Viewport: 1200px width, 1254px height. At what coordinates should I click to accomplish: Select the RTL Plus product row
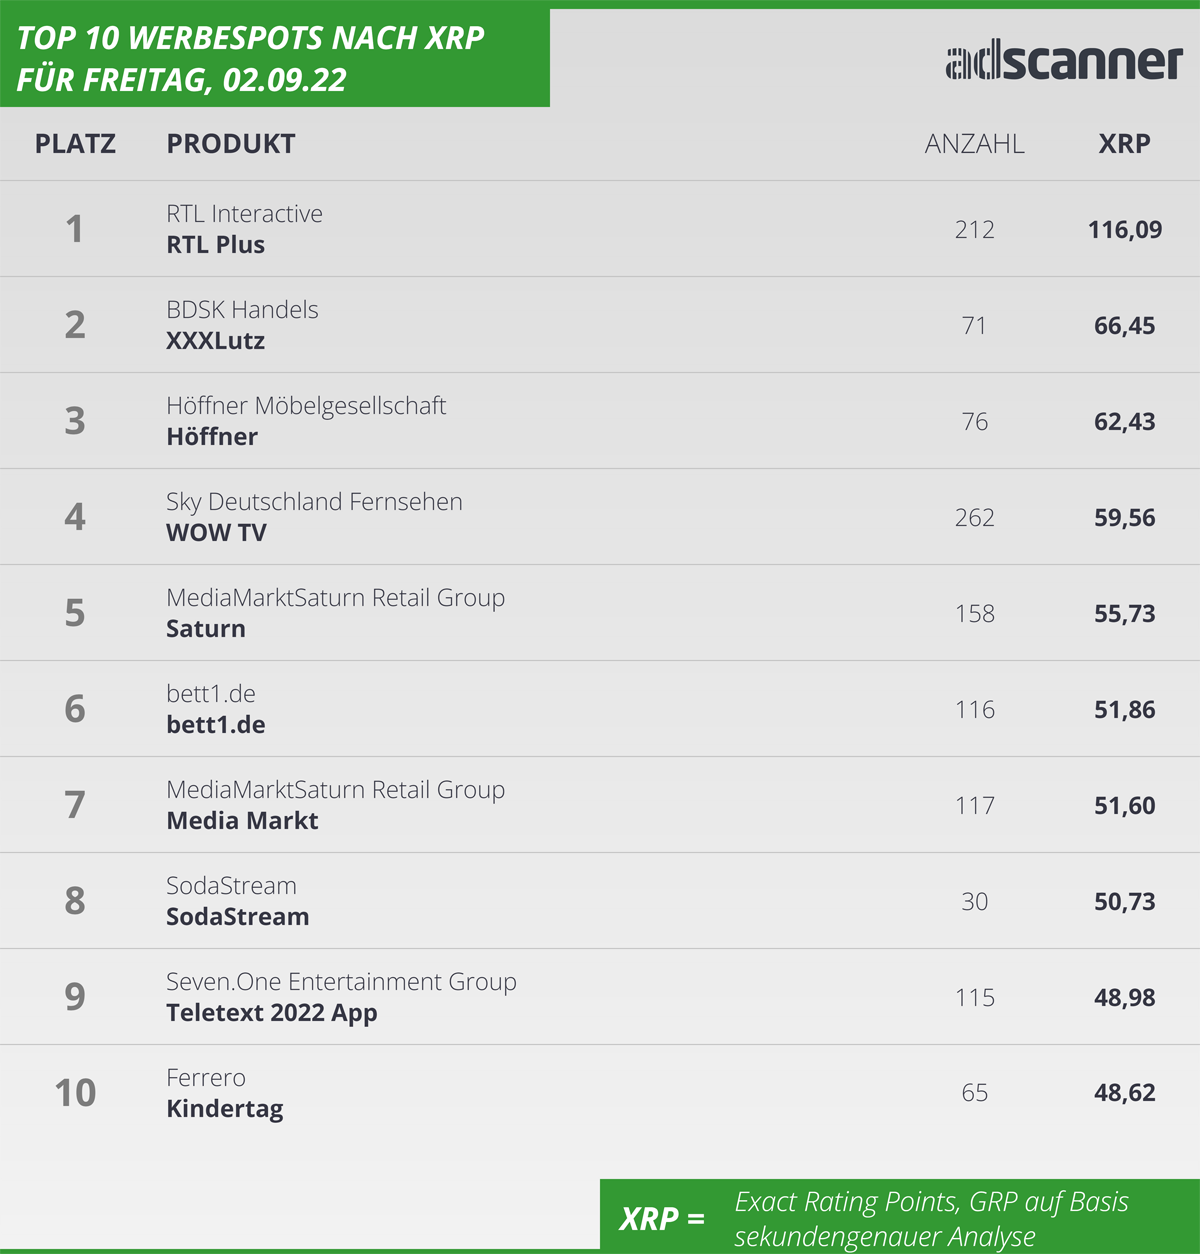coord(600,229)
